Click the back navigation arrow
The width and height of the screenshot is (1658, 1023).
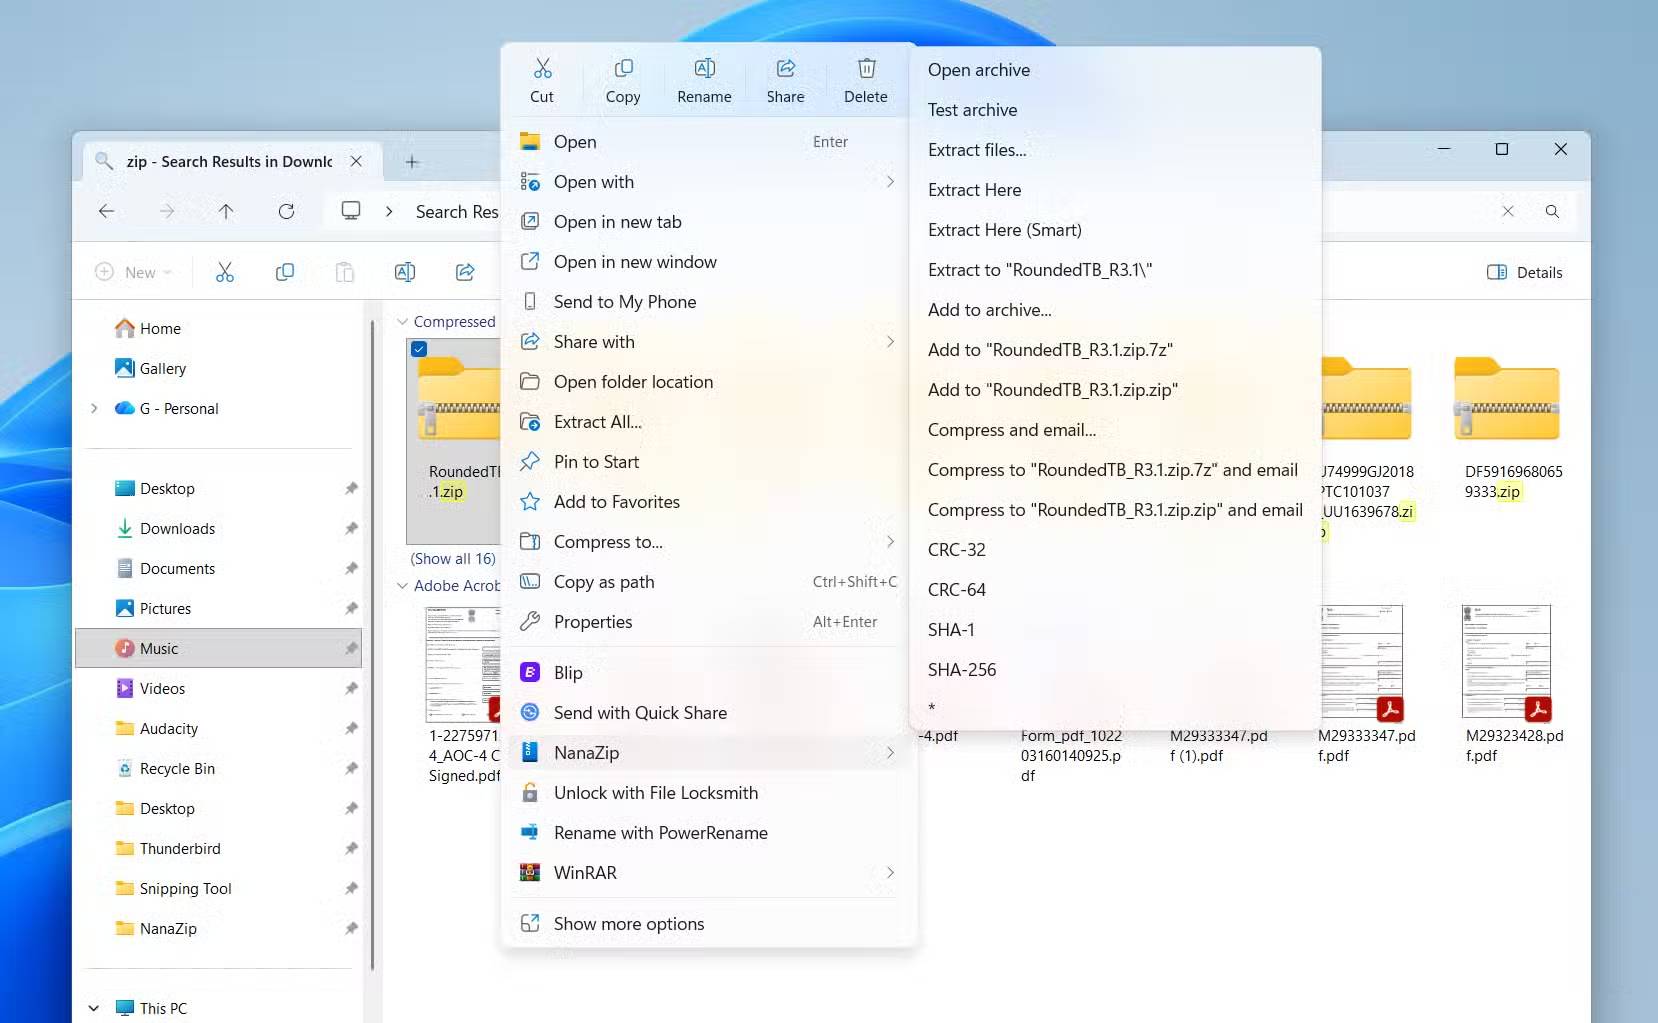tap(106, 211)
